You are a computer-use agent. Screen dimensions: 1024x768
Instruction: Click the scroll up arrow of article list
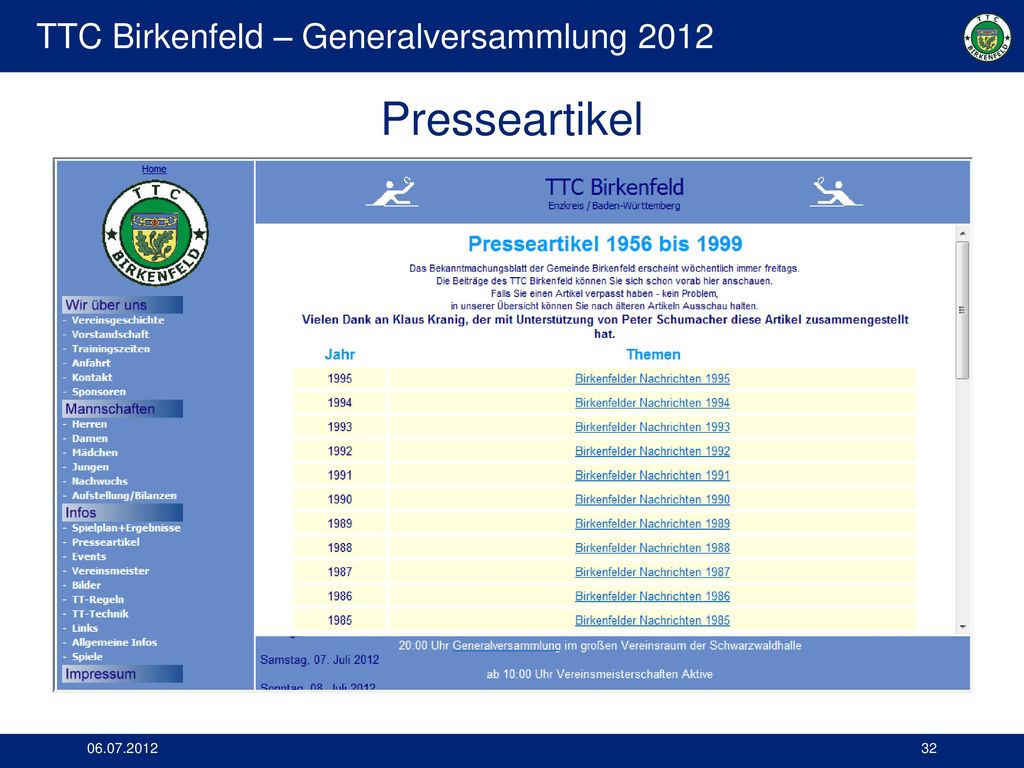pyautogui.click(x=962, y=233)
